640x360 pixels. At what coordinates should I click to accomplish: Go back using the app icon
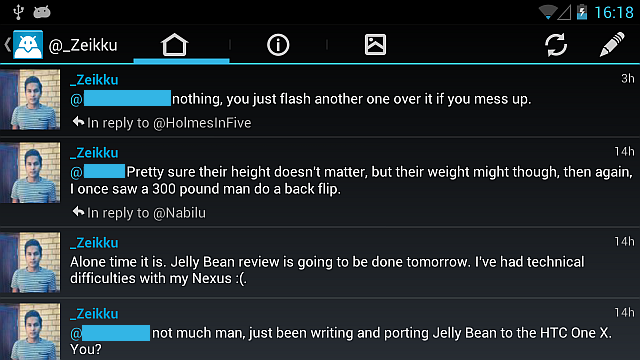click(x=24, y=44)
